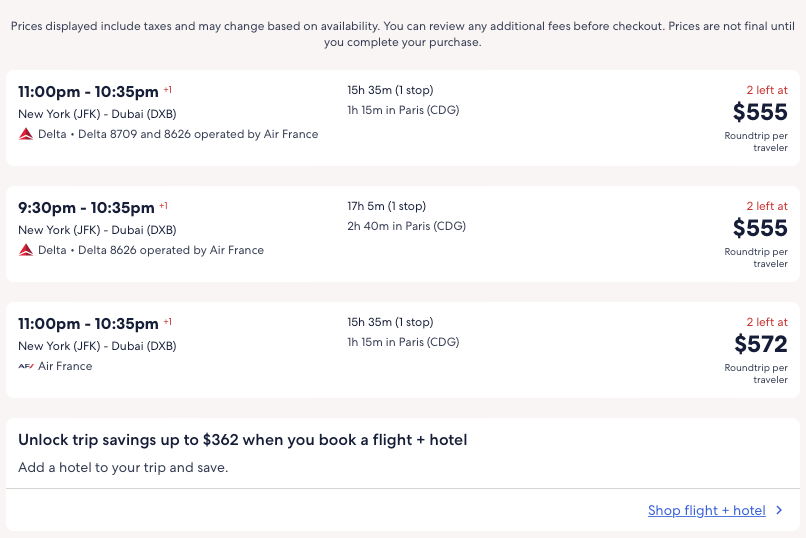
Task: Click Add a hotel to your trip text
Action: pos(123,467)
